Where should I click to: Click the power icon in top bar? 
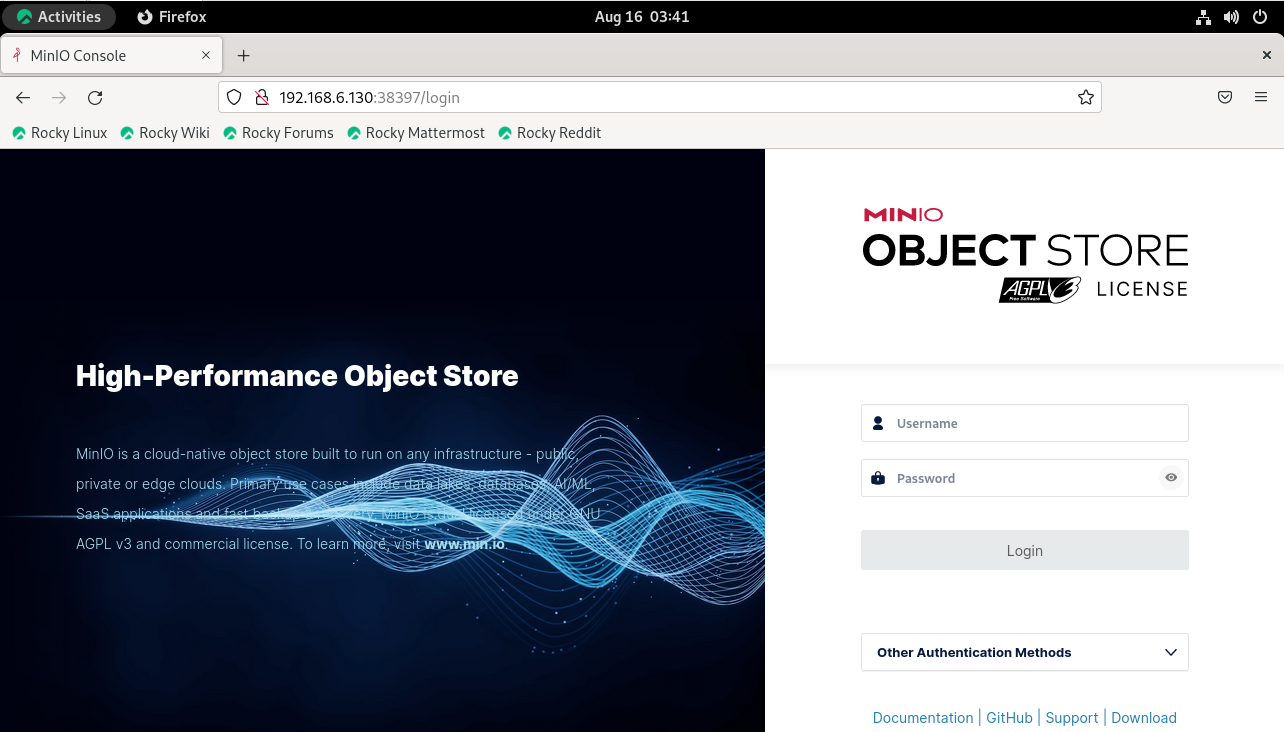tap(1260, 17)
